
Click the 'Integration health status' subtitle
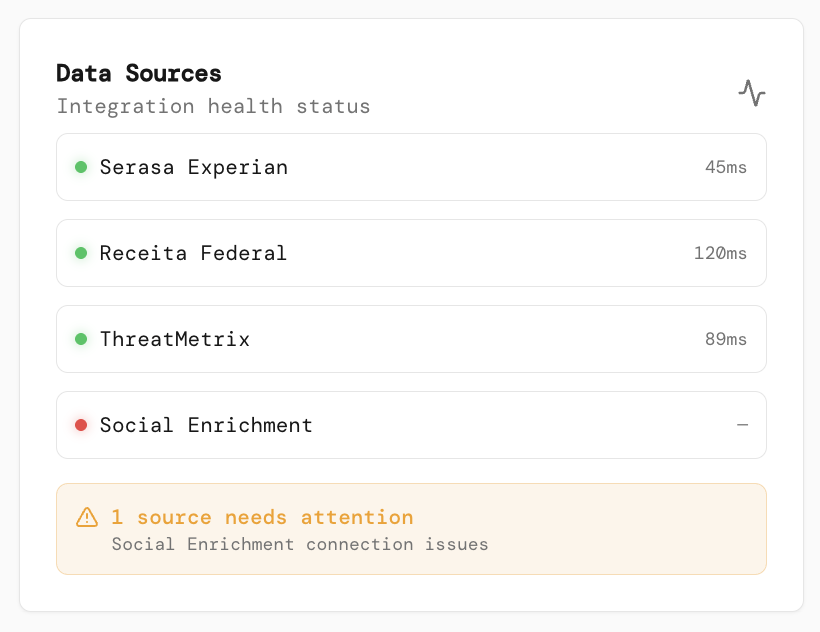coord(213,106)
